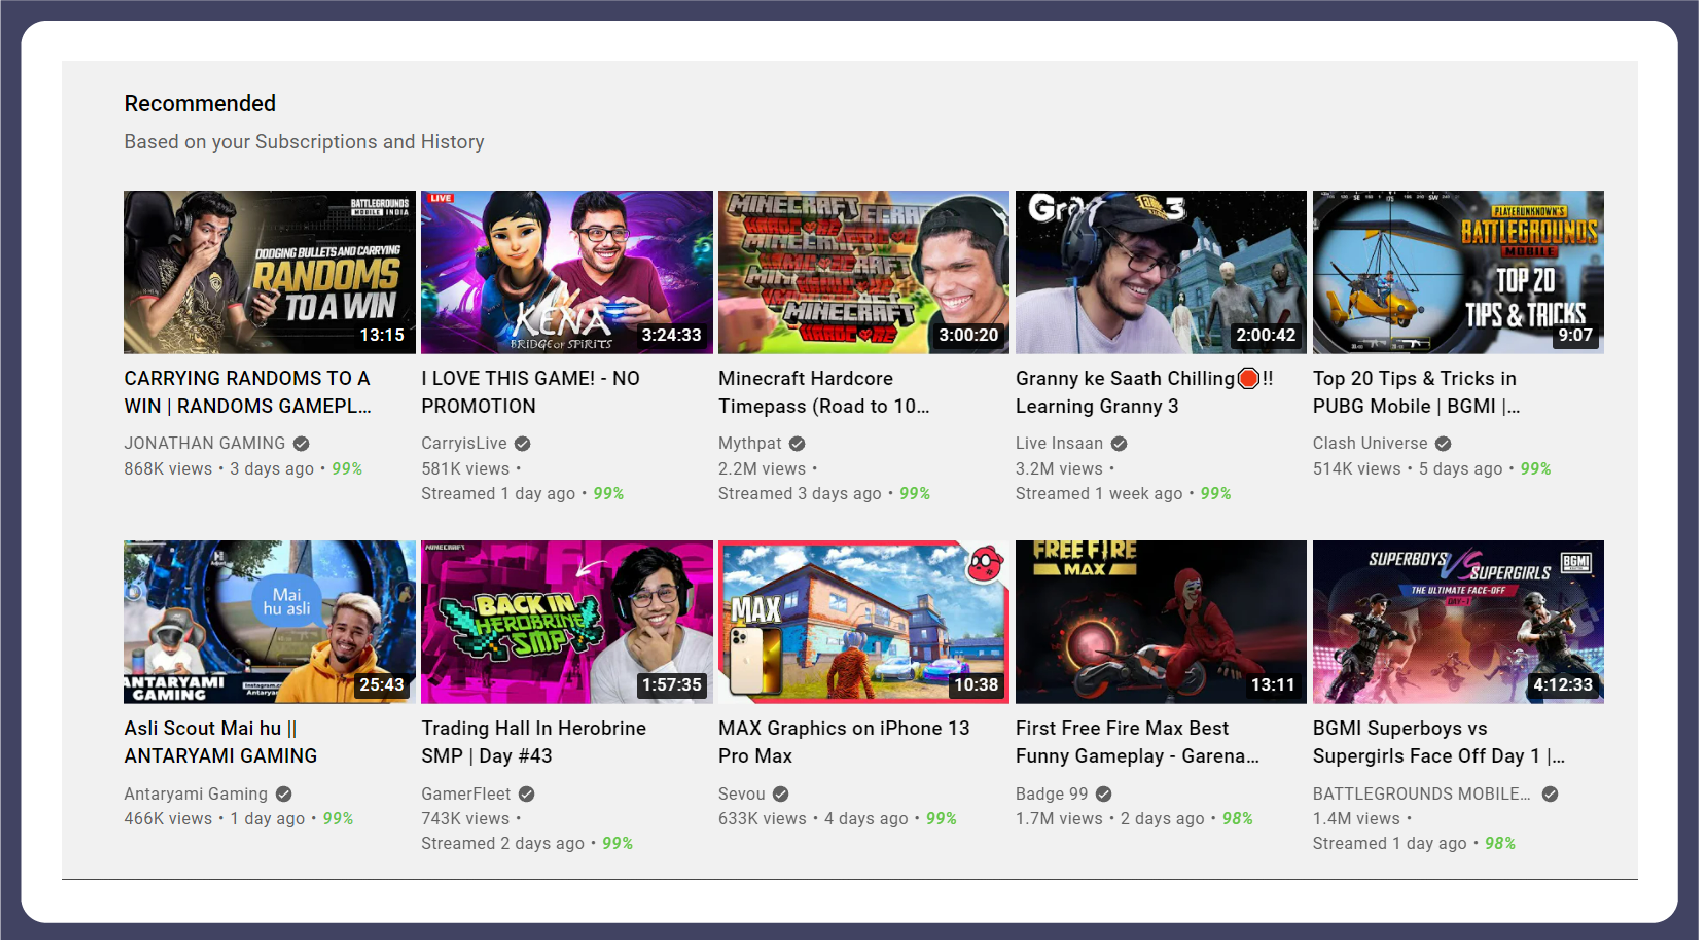Click title Asli Scout Mai hu
The height and width of the screenshot is (940, 1699).
point(221,742)
